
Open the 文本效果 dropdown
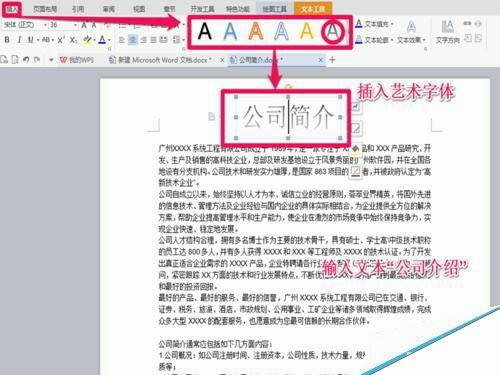pos(411,40)
